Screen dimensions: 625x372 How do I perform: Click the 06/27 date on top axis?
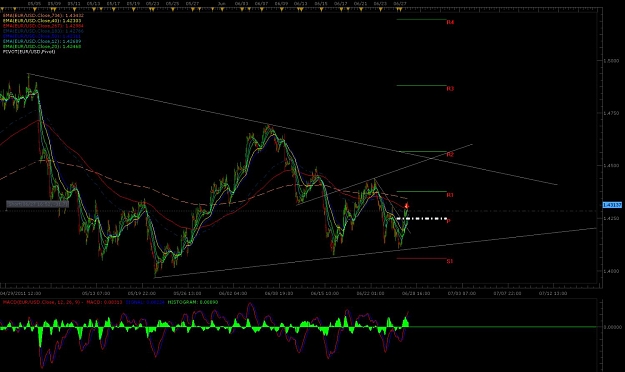click(x=400, y=3)
